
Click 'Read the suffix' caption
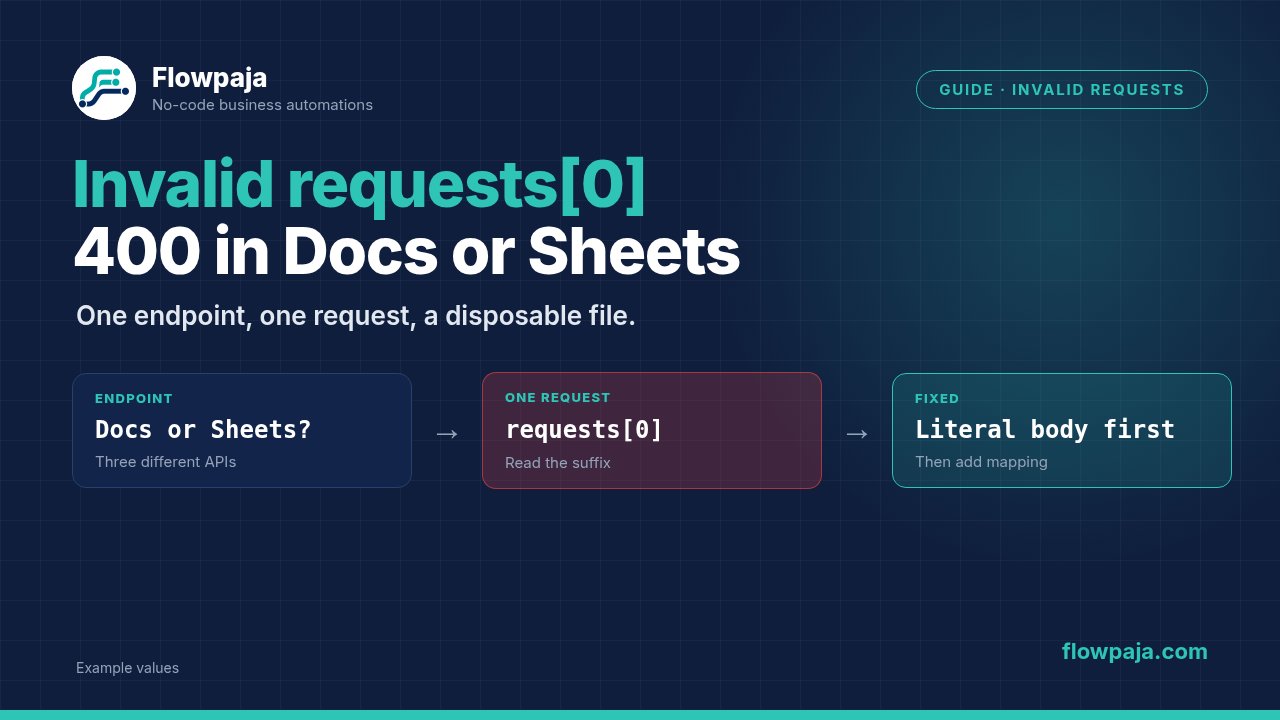click(x=558, y=463)
